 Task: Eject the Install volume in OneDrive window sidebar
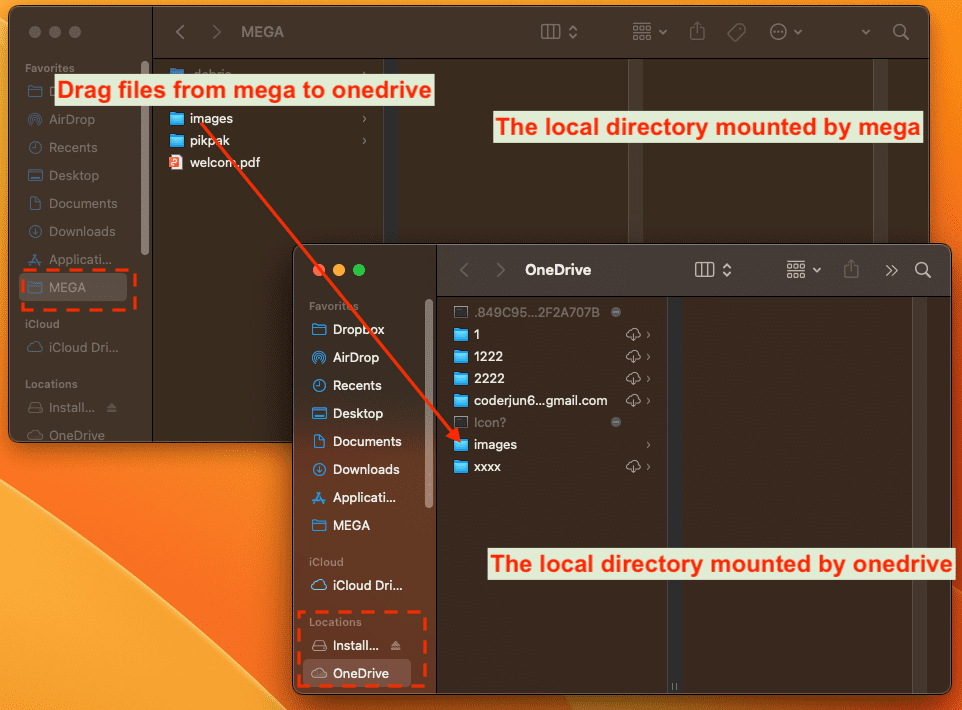click(x=396, y=646)
